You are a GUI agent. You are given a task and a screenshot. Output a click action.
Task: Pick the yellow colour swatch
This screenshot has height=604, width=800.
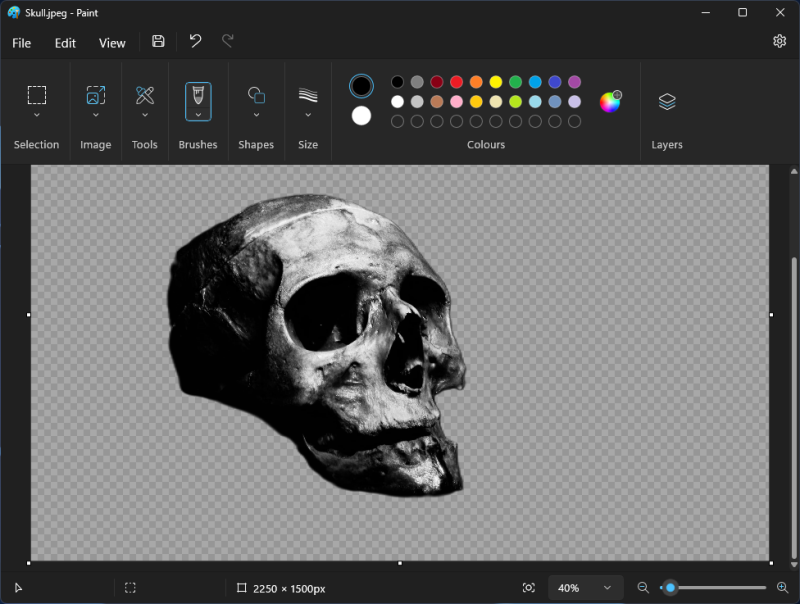495,82
